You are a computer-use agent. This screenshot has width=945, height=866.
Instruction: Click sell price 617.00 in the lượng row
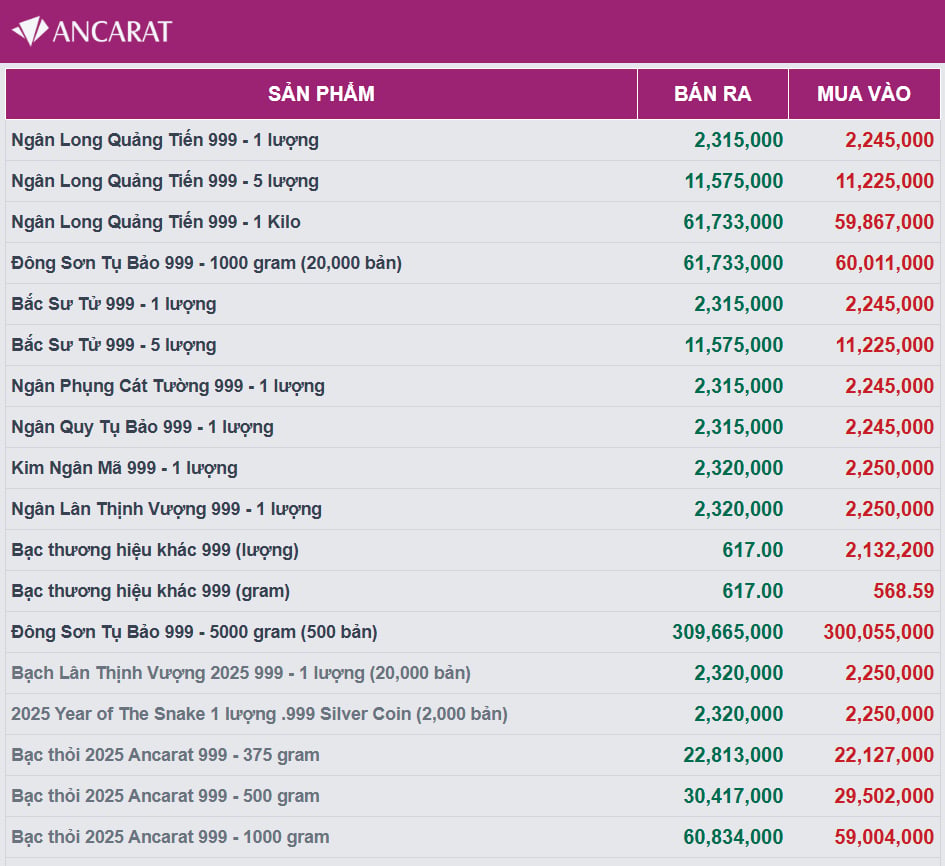(x=753, y=550)
